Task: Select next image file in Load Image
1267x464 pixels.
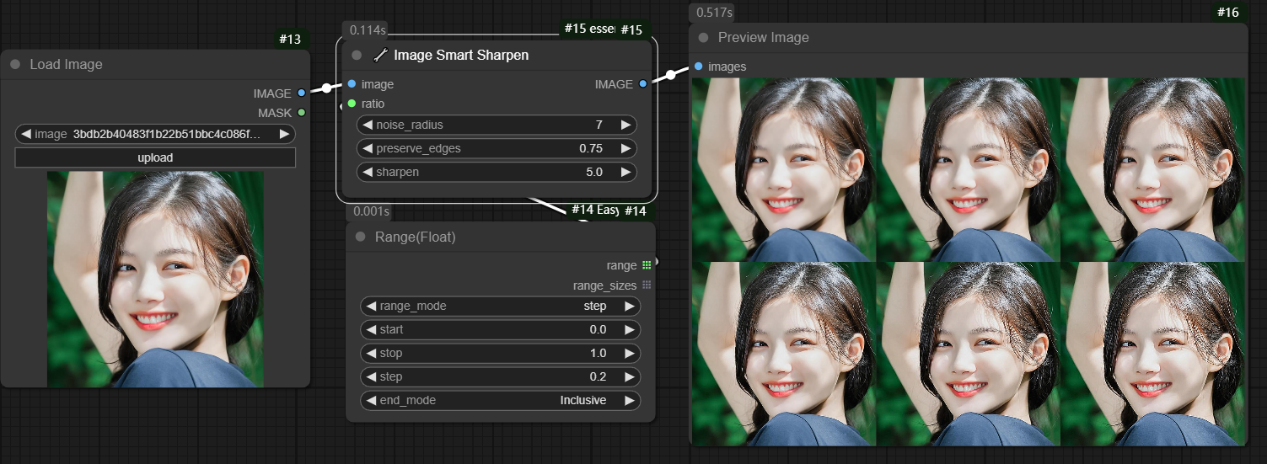Action: tap(285, 134)
